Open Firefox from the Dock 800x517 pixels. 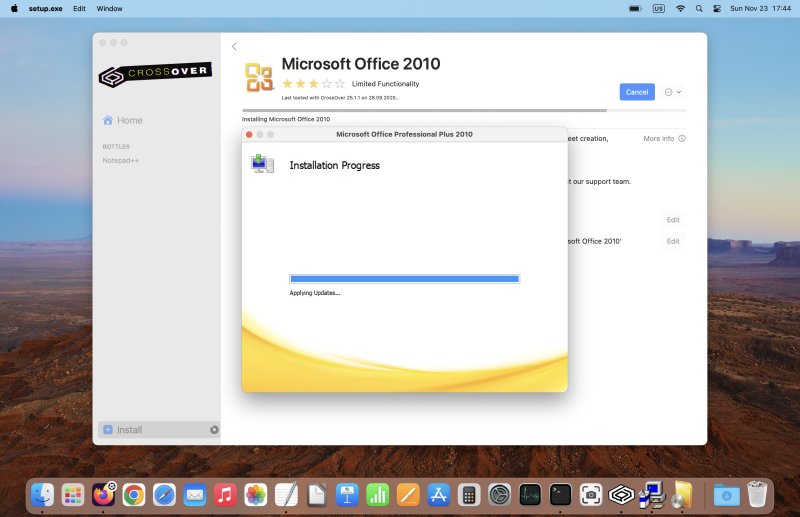coord(103,494)
